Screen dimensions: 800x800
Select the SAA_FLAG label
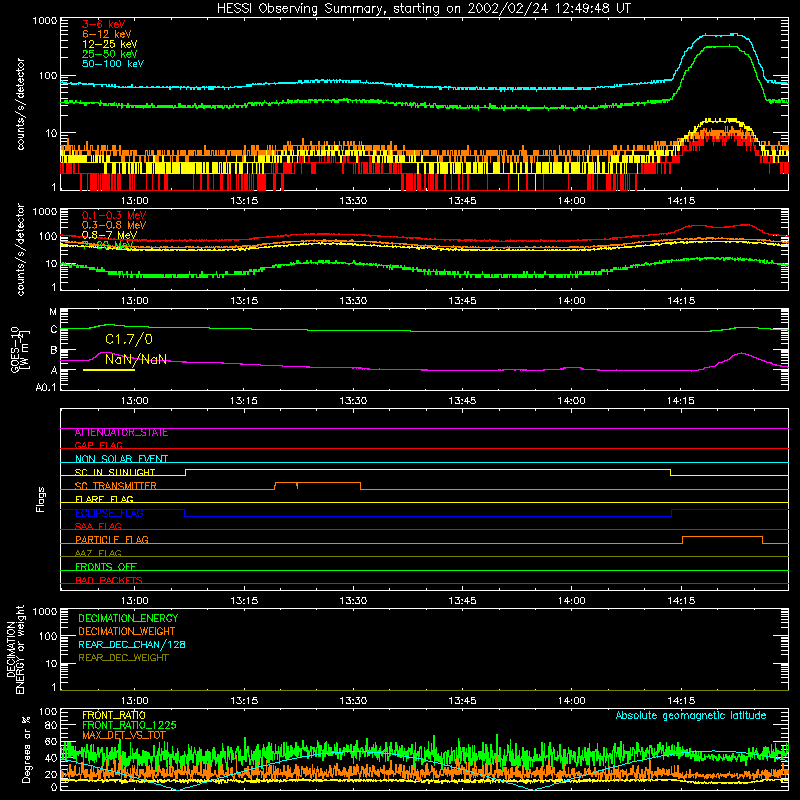98,526
